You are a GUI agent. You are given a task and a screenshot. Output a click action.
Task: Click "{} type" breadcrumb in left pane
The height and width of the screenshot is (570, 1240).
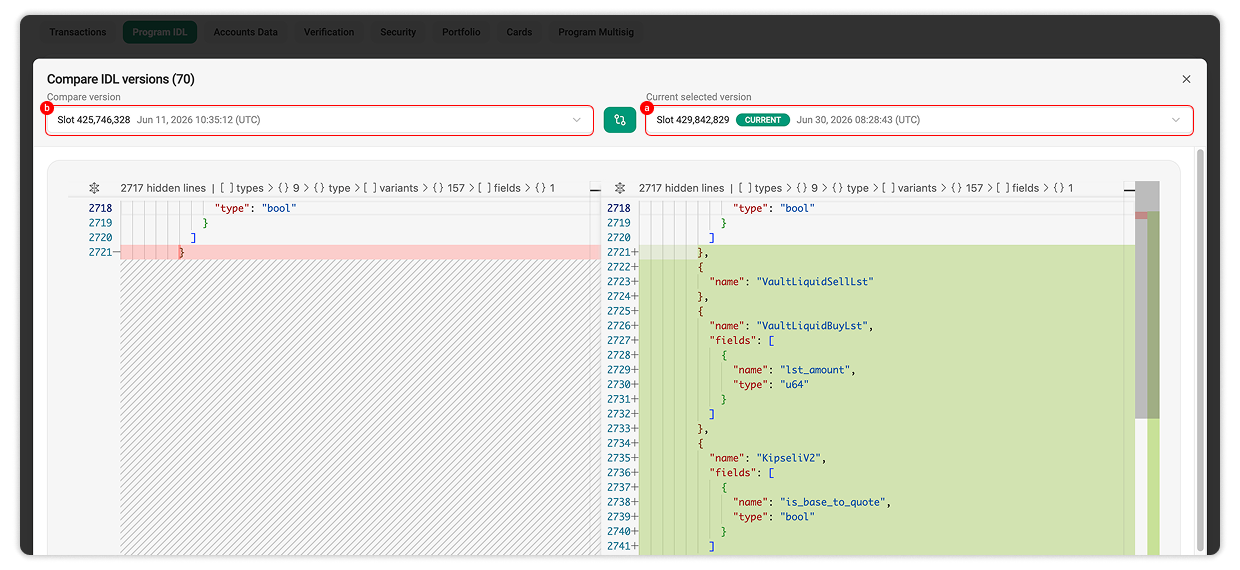(331, 188)
